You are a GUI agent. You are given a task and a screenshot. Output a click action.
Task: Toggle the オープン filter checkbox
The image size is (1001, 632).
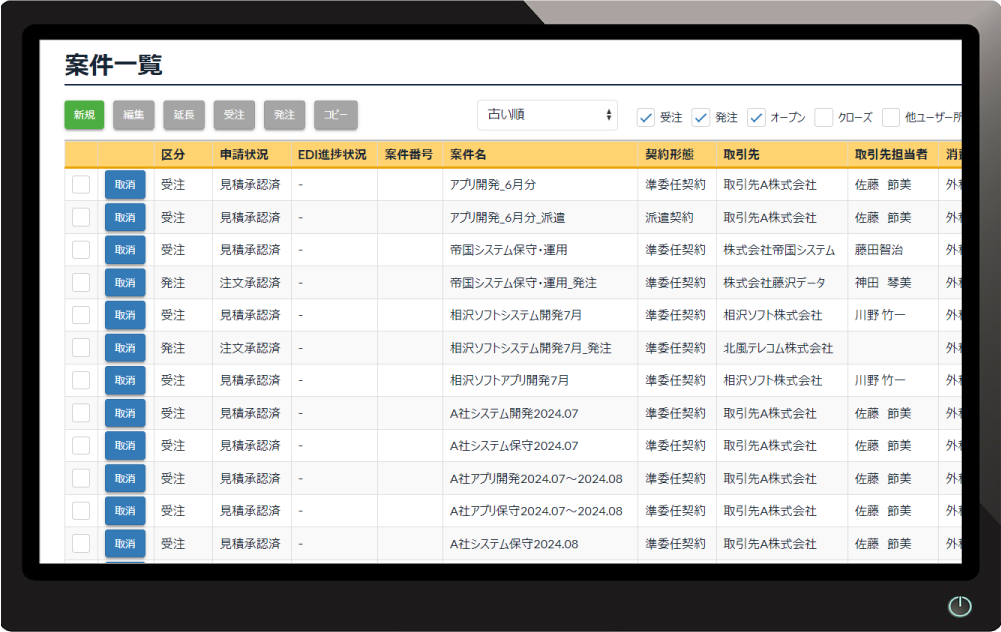tap(756, 117)
